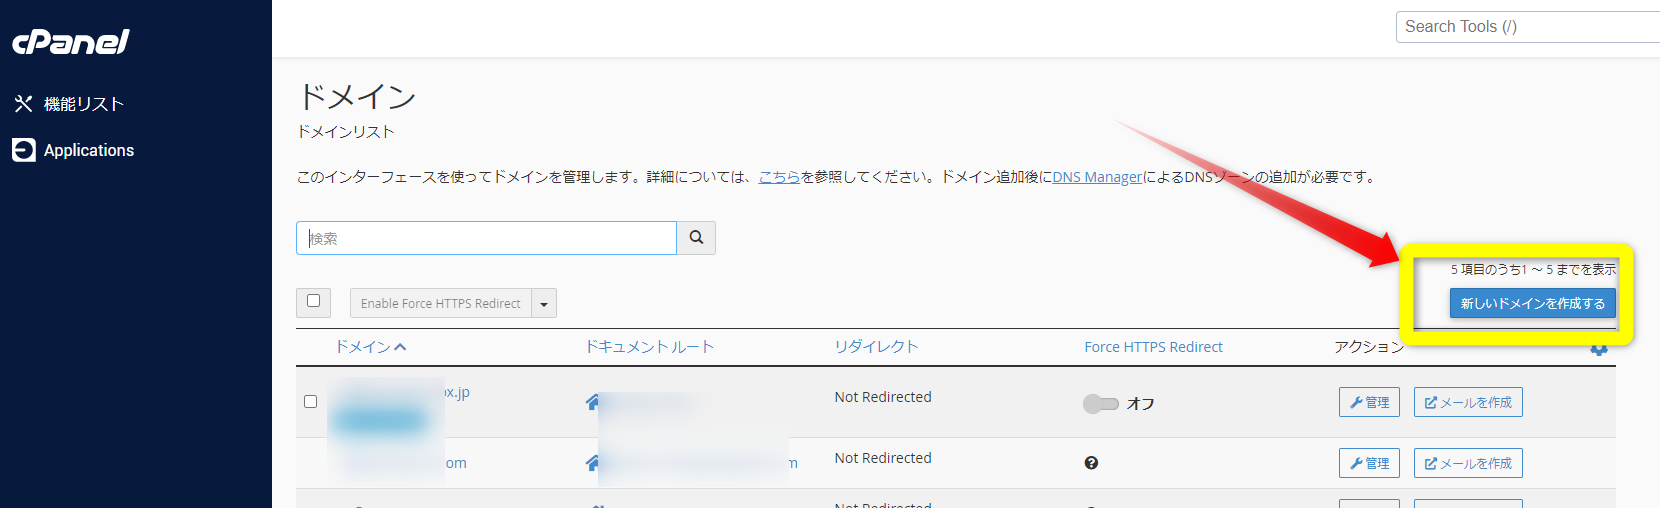This screenshot has width=1660, height=508.
Task: Sort by the ドキュメントルート column header
Action: pyautogui.click(x=649, y=347)
